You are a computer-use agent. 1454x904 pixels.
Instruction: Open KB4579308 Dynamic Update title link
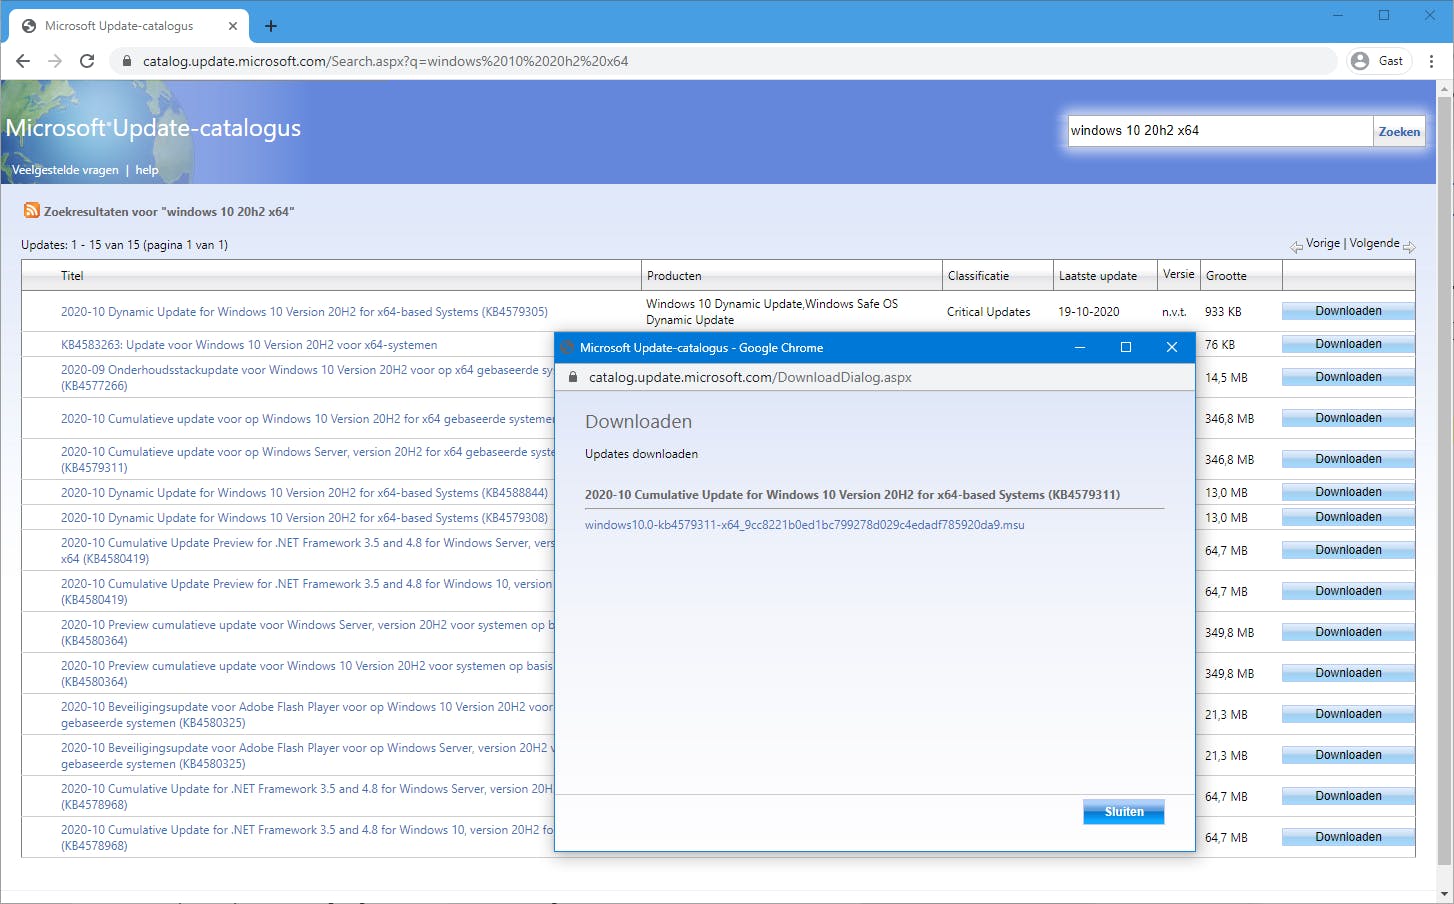pos(304,518)
